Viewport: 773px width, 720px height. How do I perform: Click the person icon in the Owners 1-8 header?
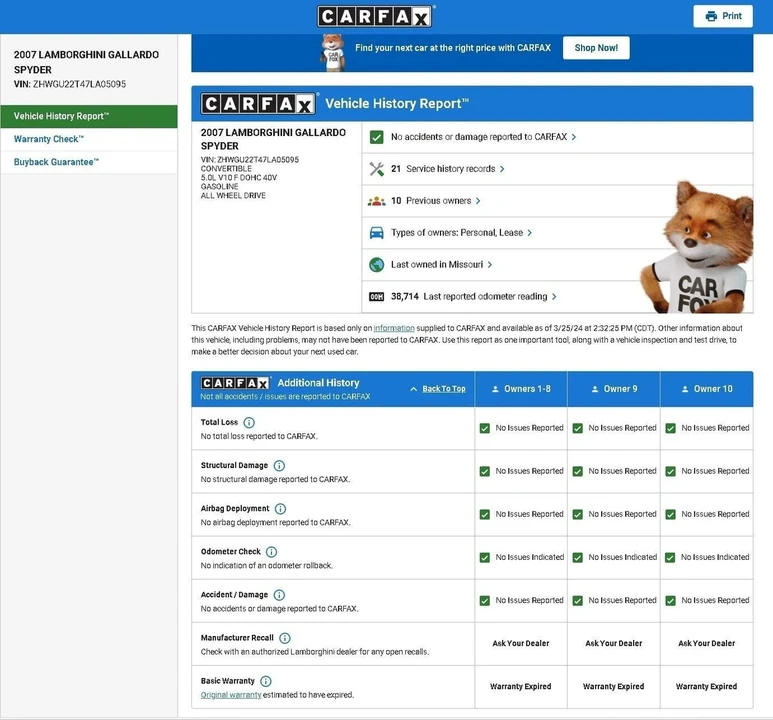coord(495,389)
